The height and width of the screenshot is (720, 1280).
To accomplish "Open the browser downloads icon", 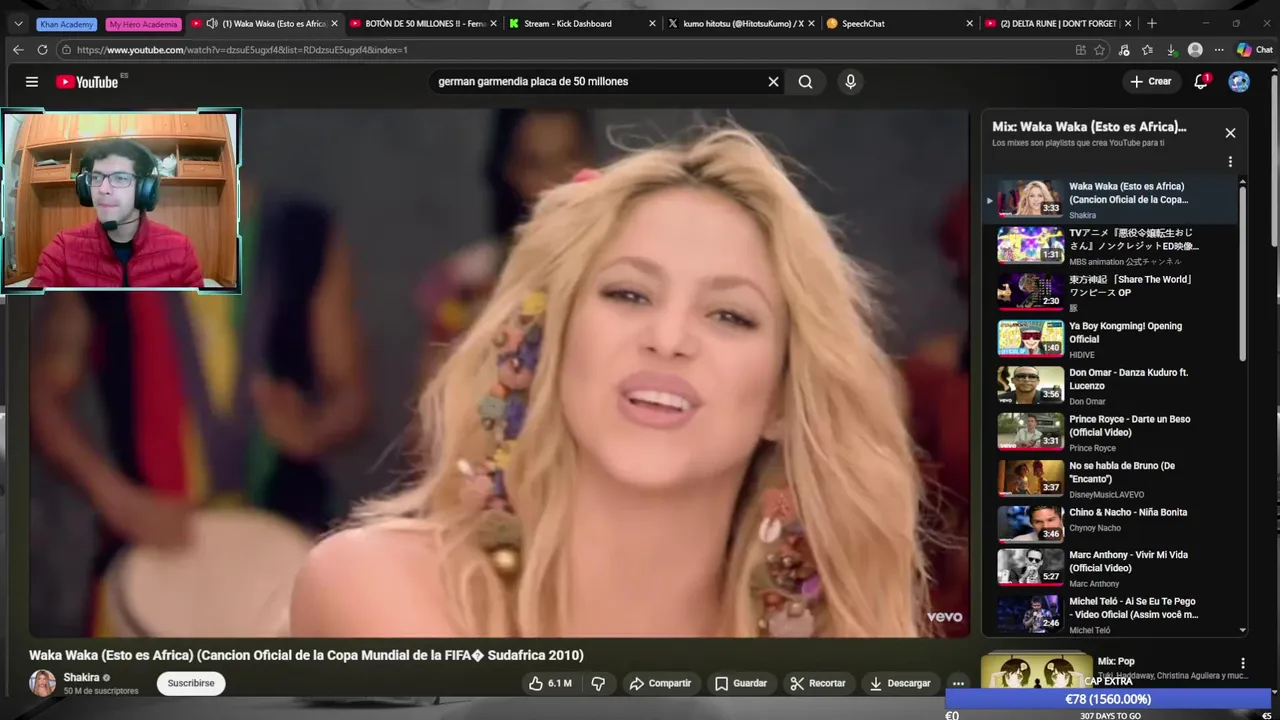I will [1172, 49].
